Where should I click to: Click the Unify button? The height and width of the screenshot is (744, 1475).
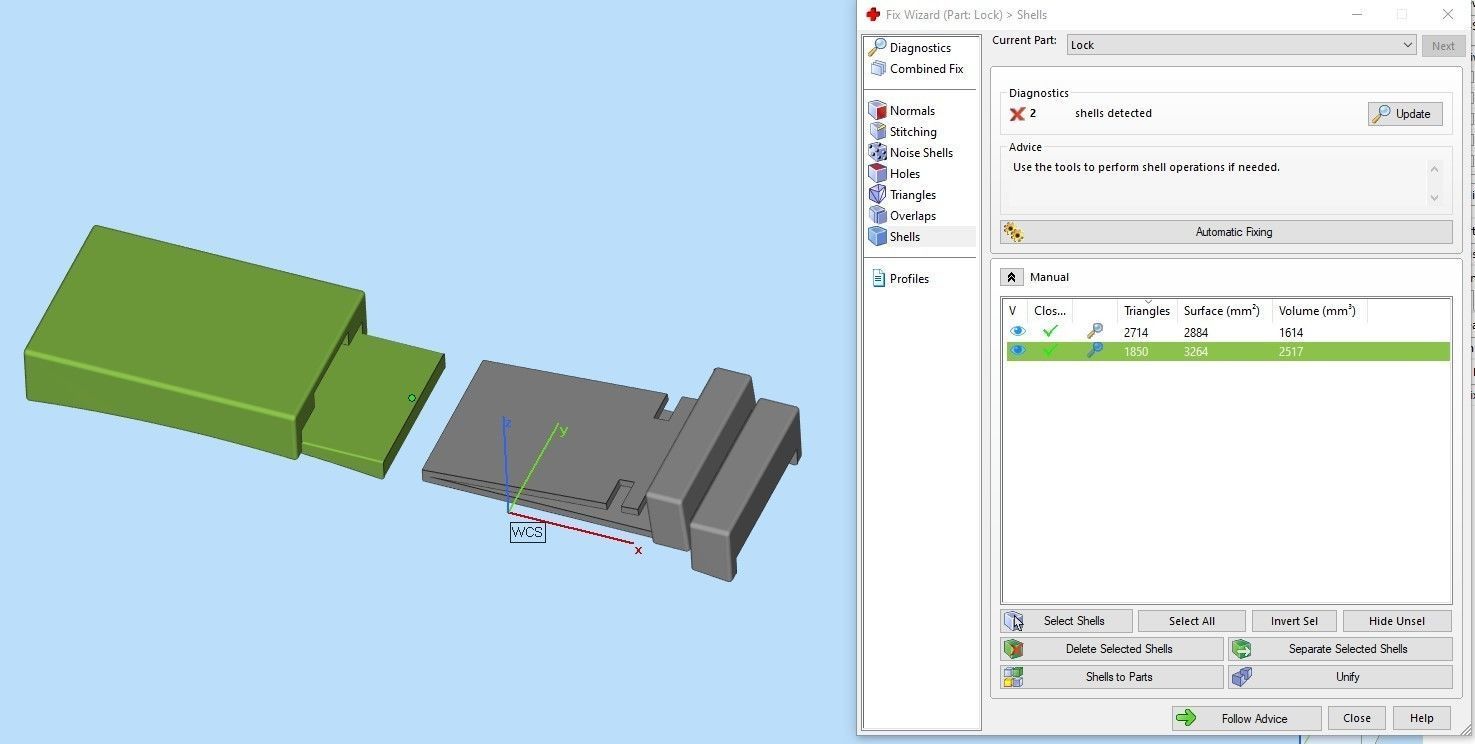click(1340, 677)
